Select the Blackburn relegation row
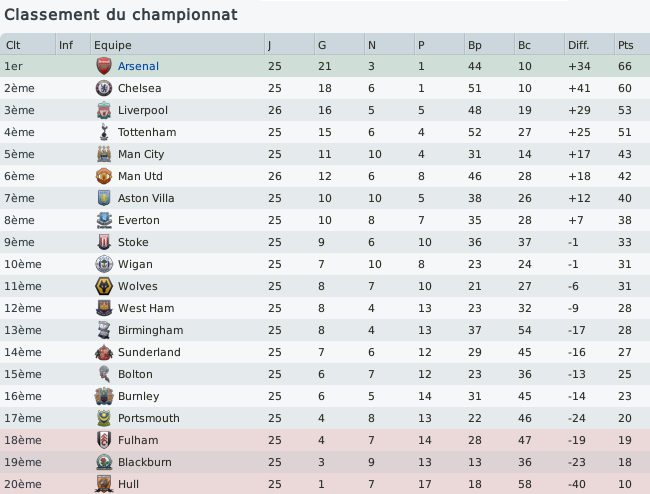650x494 pixels. tap(325, 462)
